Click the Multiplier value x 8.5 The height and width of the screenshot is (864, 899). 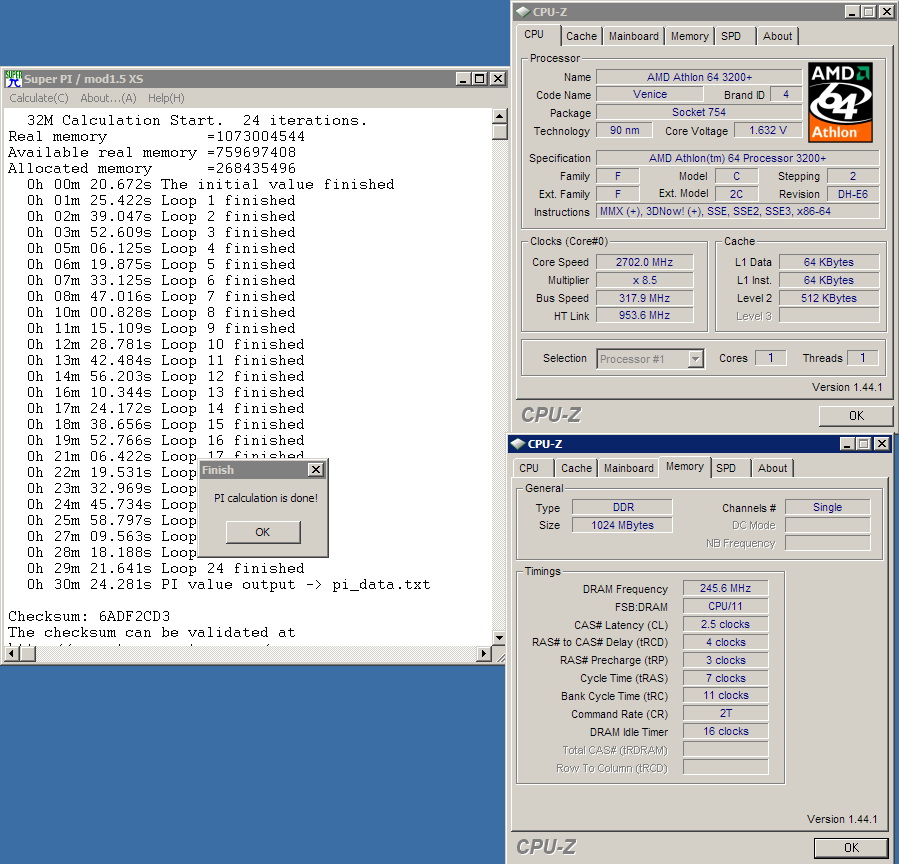(x=644, y=280)
